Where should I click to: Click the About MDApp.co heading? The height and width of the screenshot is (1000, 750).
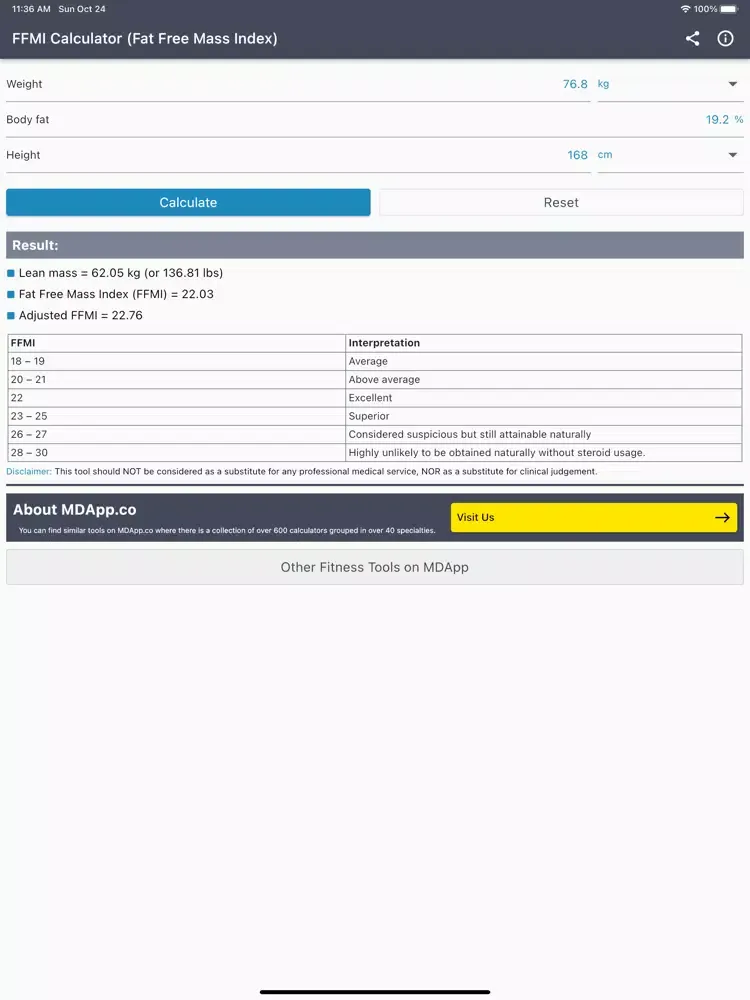pos(75,510)
